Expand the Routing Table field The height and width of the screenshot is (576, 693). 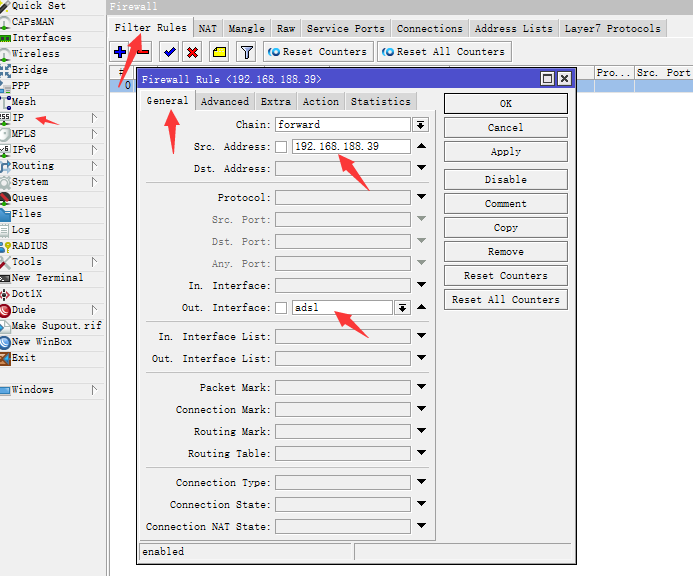coord(422,452)
